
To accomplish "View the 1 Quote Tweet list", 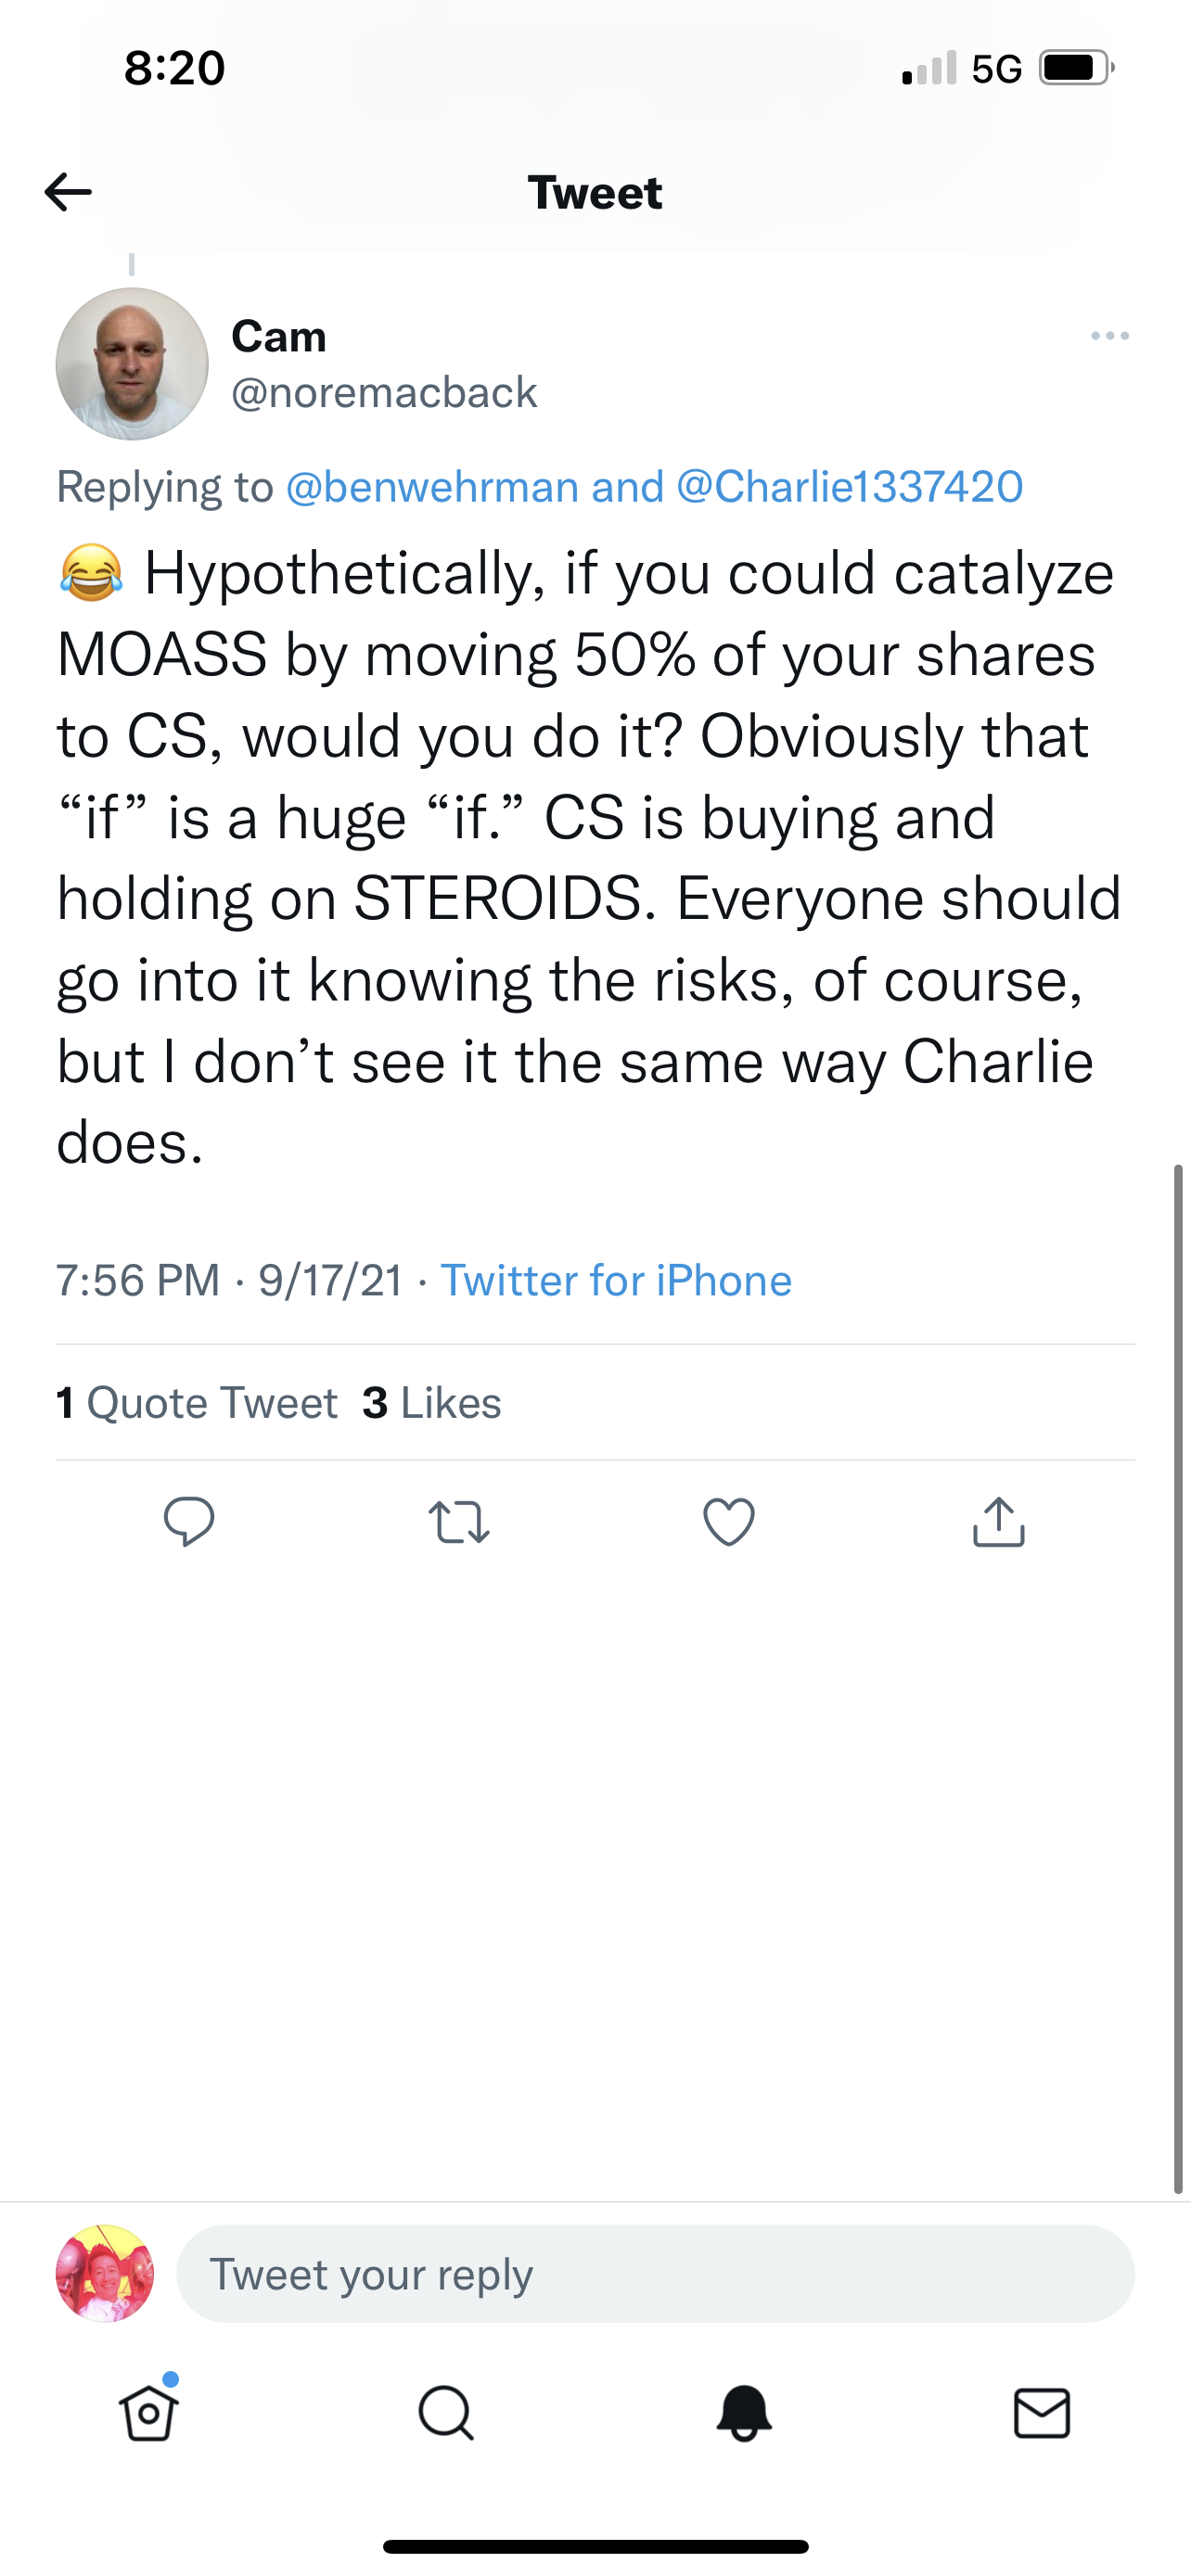I will point(197,1403).
